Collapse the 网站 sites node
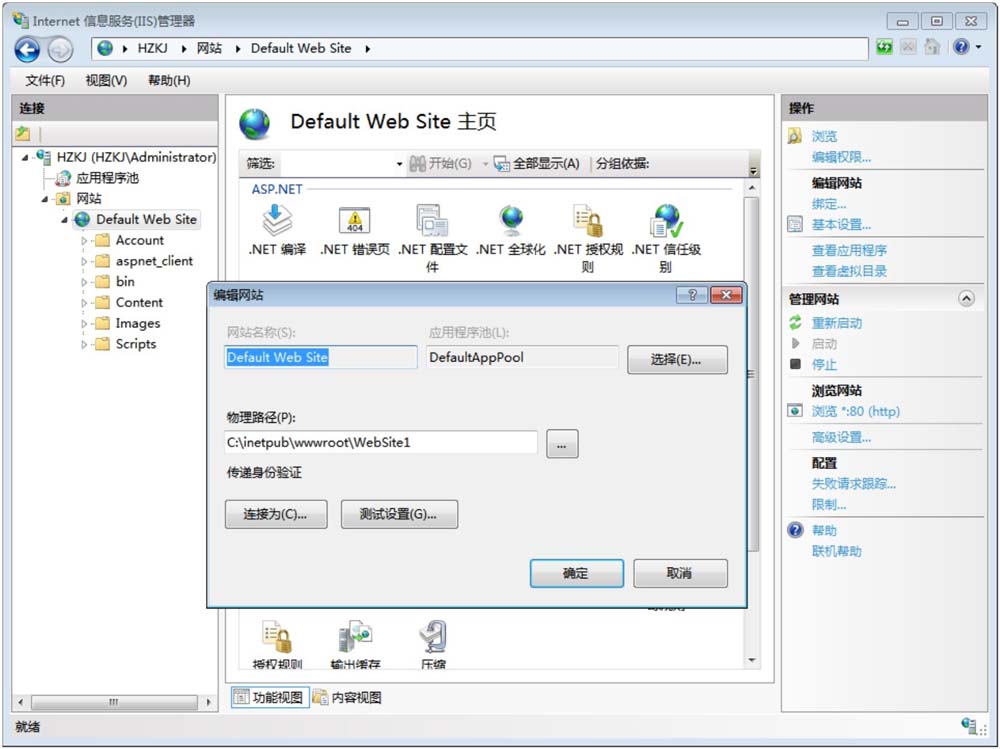The image size is (1000, 749). 45,199
